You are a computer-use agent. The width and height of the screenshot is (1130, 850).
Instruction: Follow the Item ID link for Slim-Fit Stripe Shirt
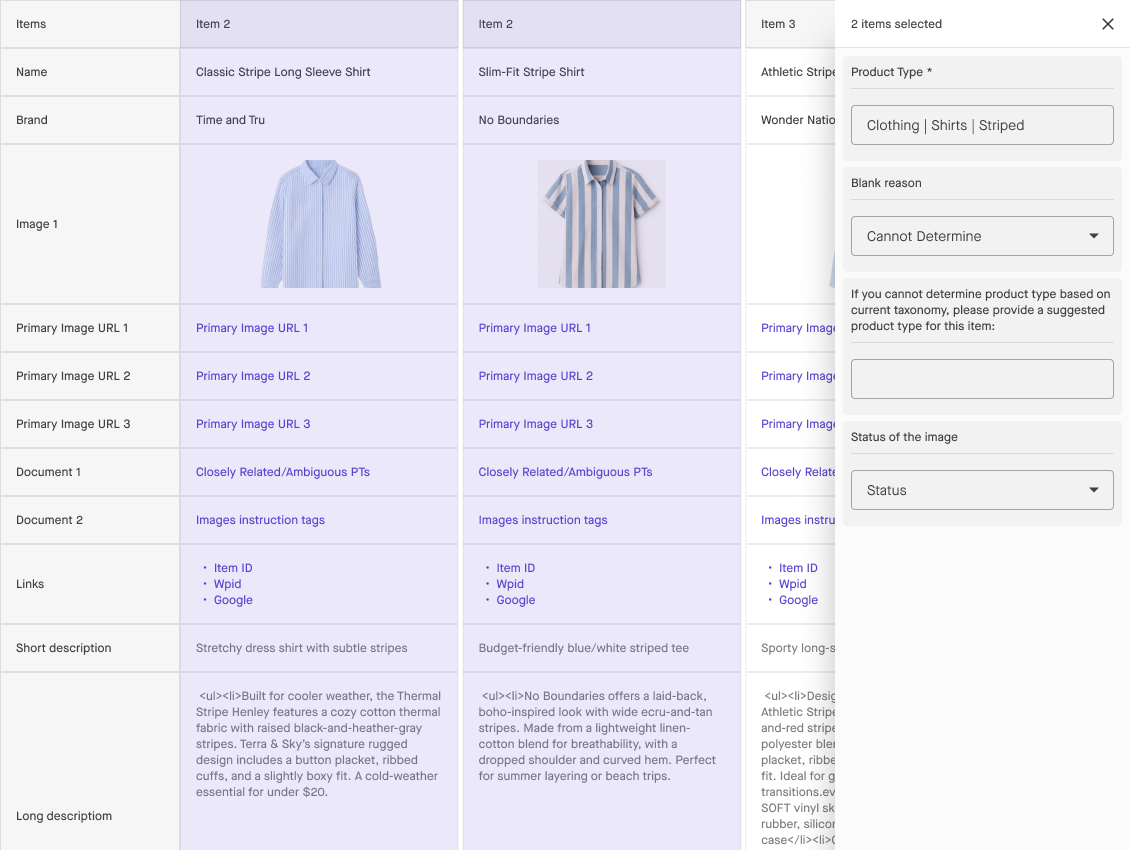click(x=515, y=568)
